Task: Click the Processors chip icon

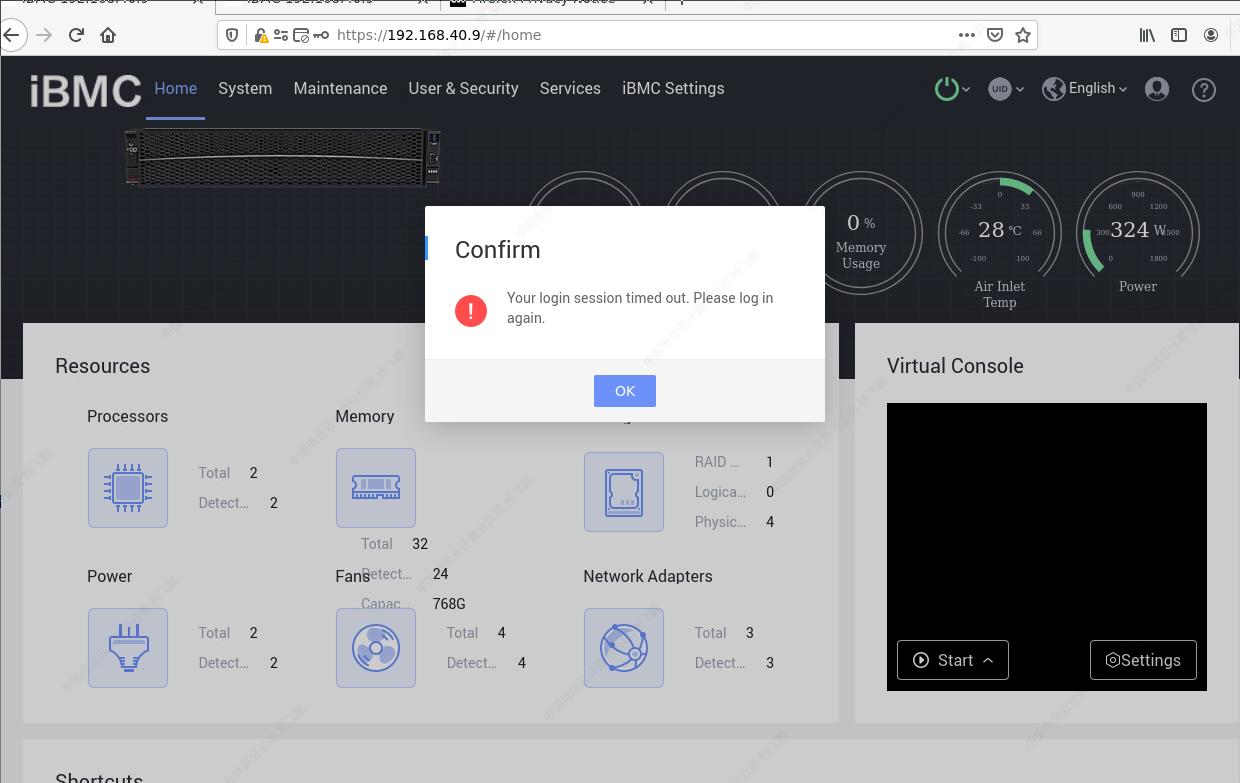Action: click(127, 488)
